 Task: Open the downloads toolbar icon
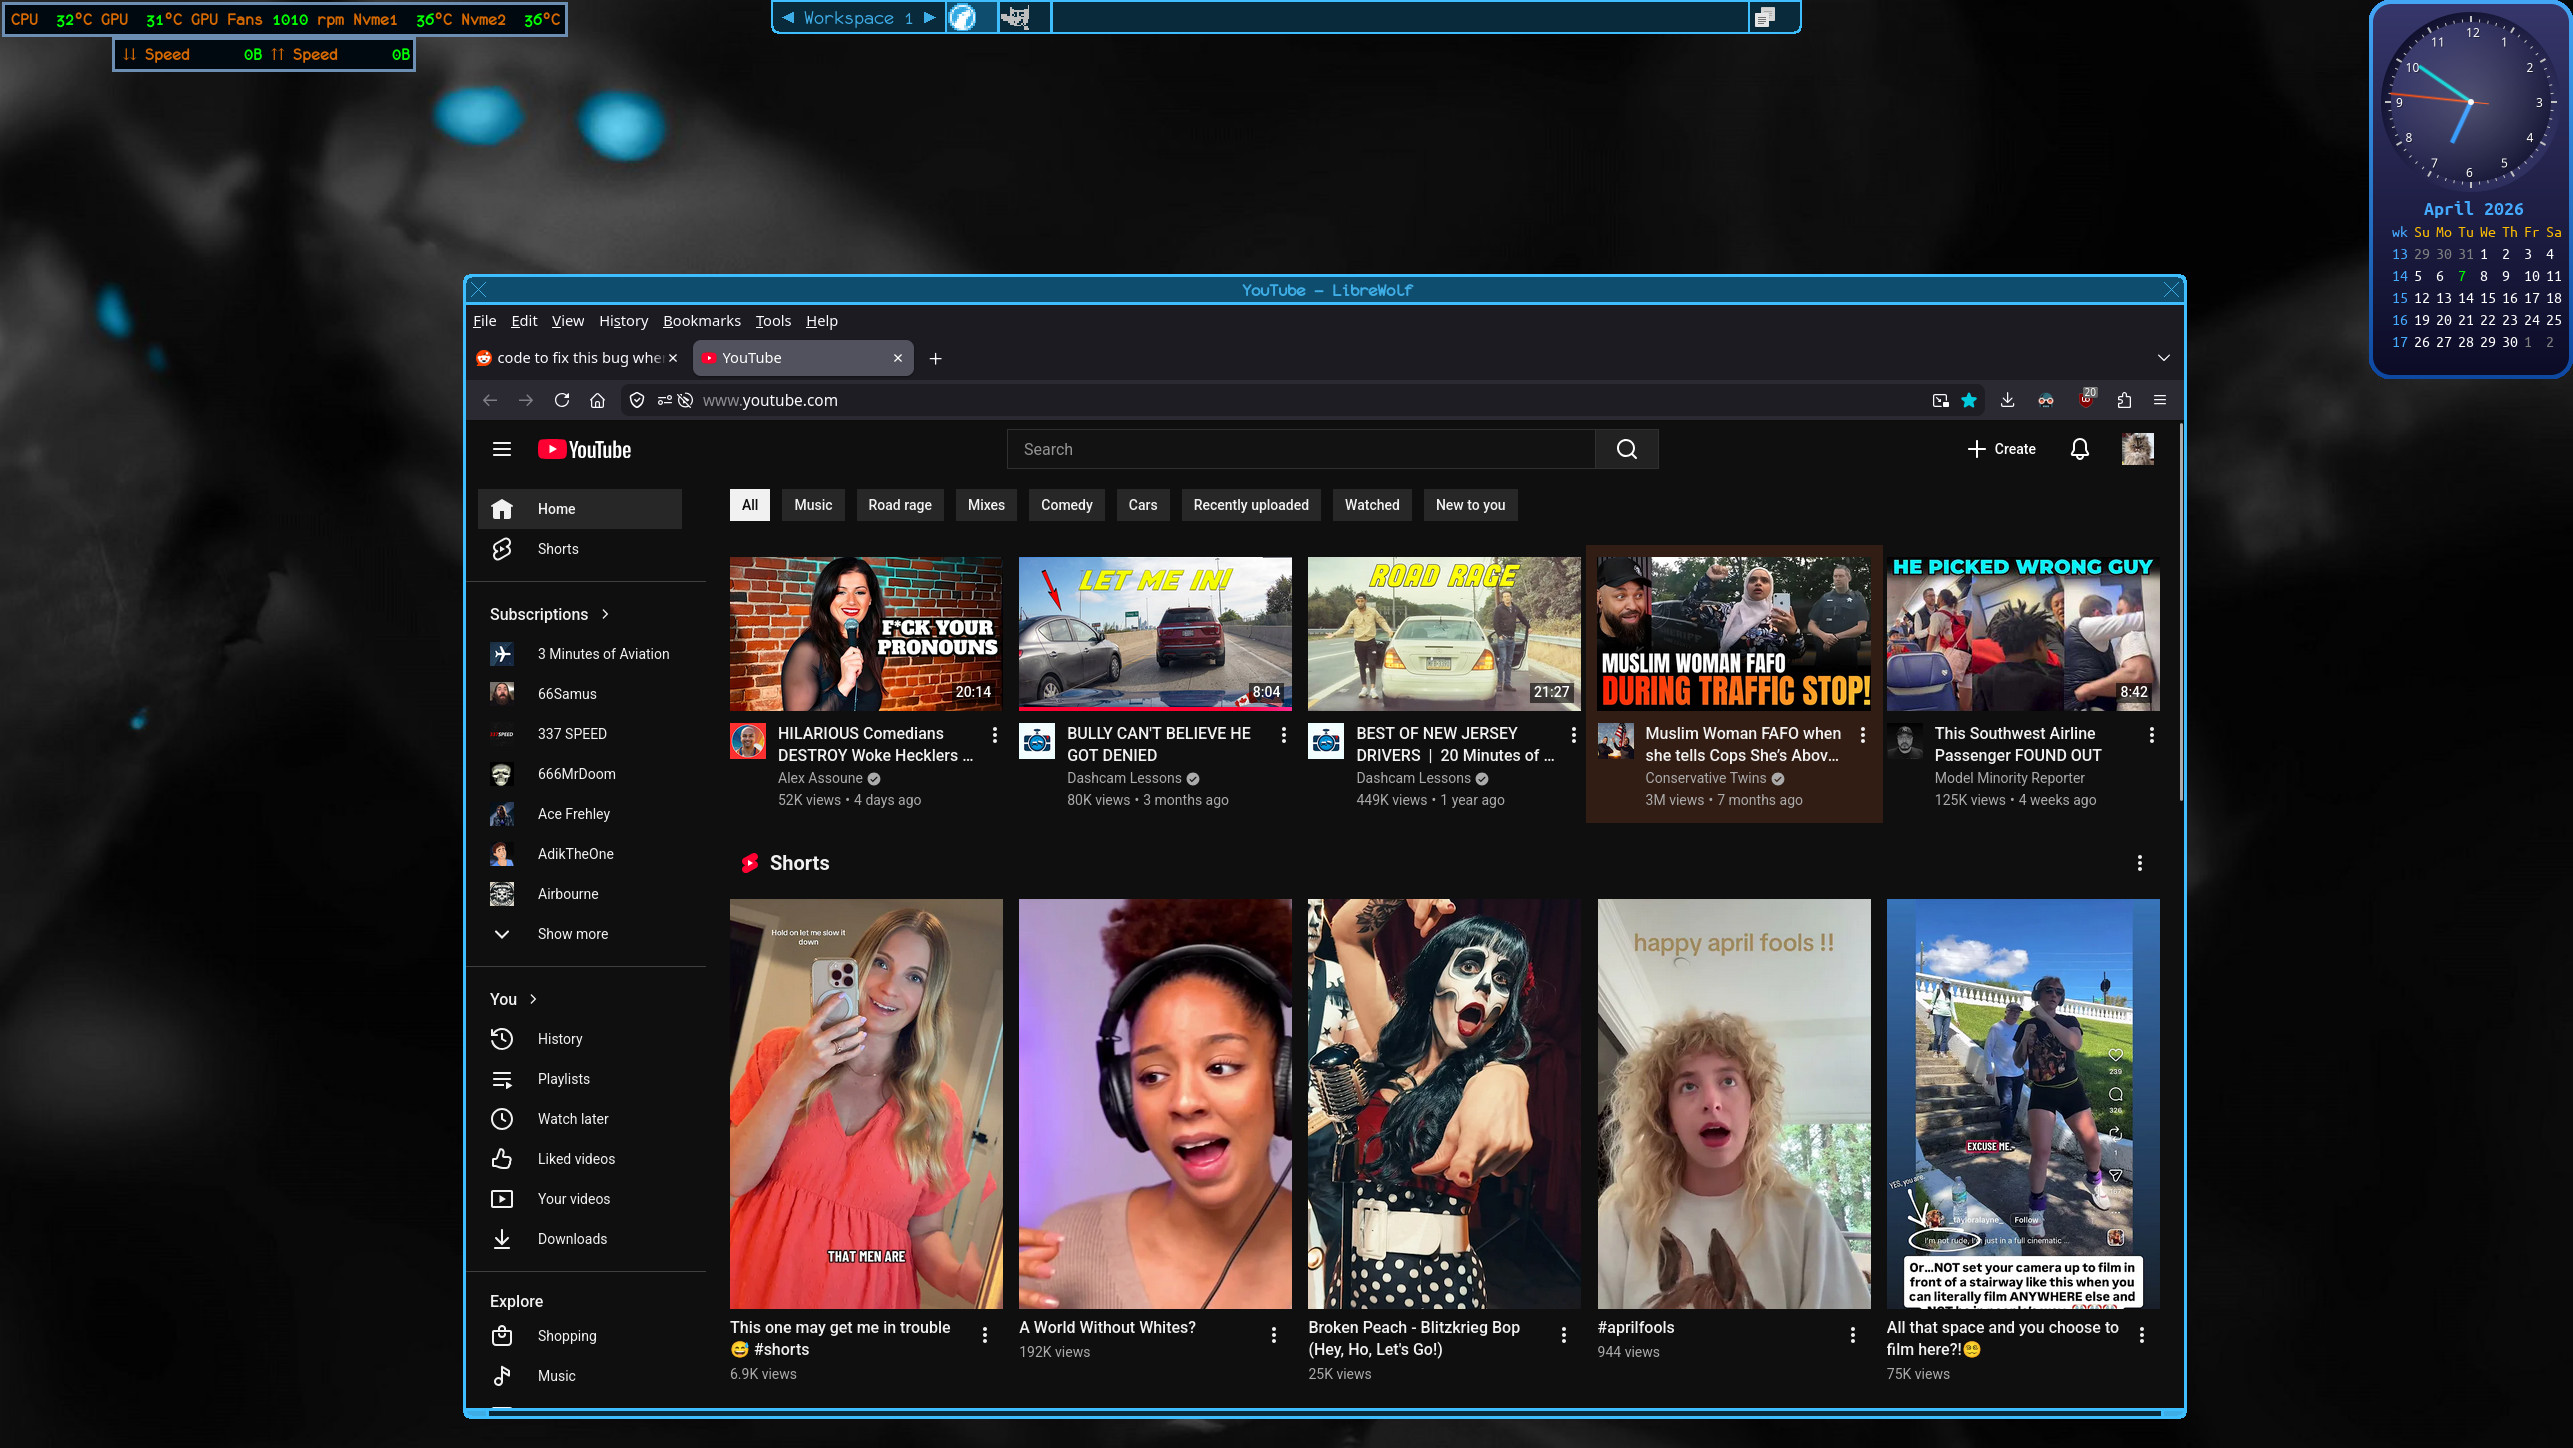tap(2007, 400)
